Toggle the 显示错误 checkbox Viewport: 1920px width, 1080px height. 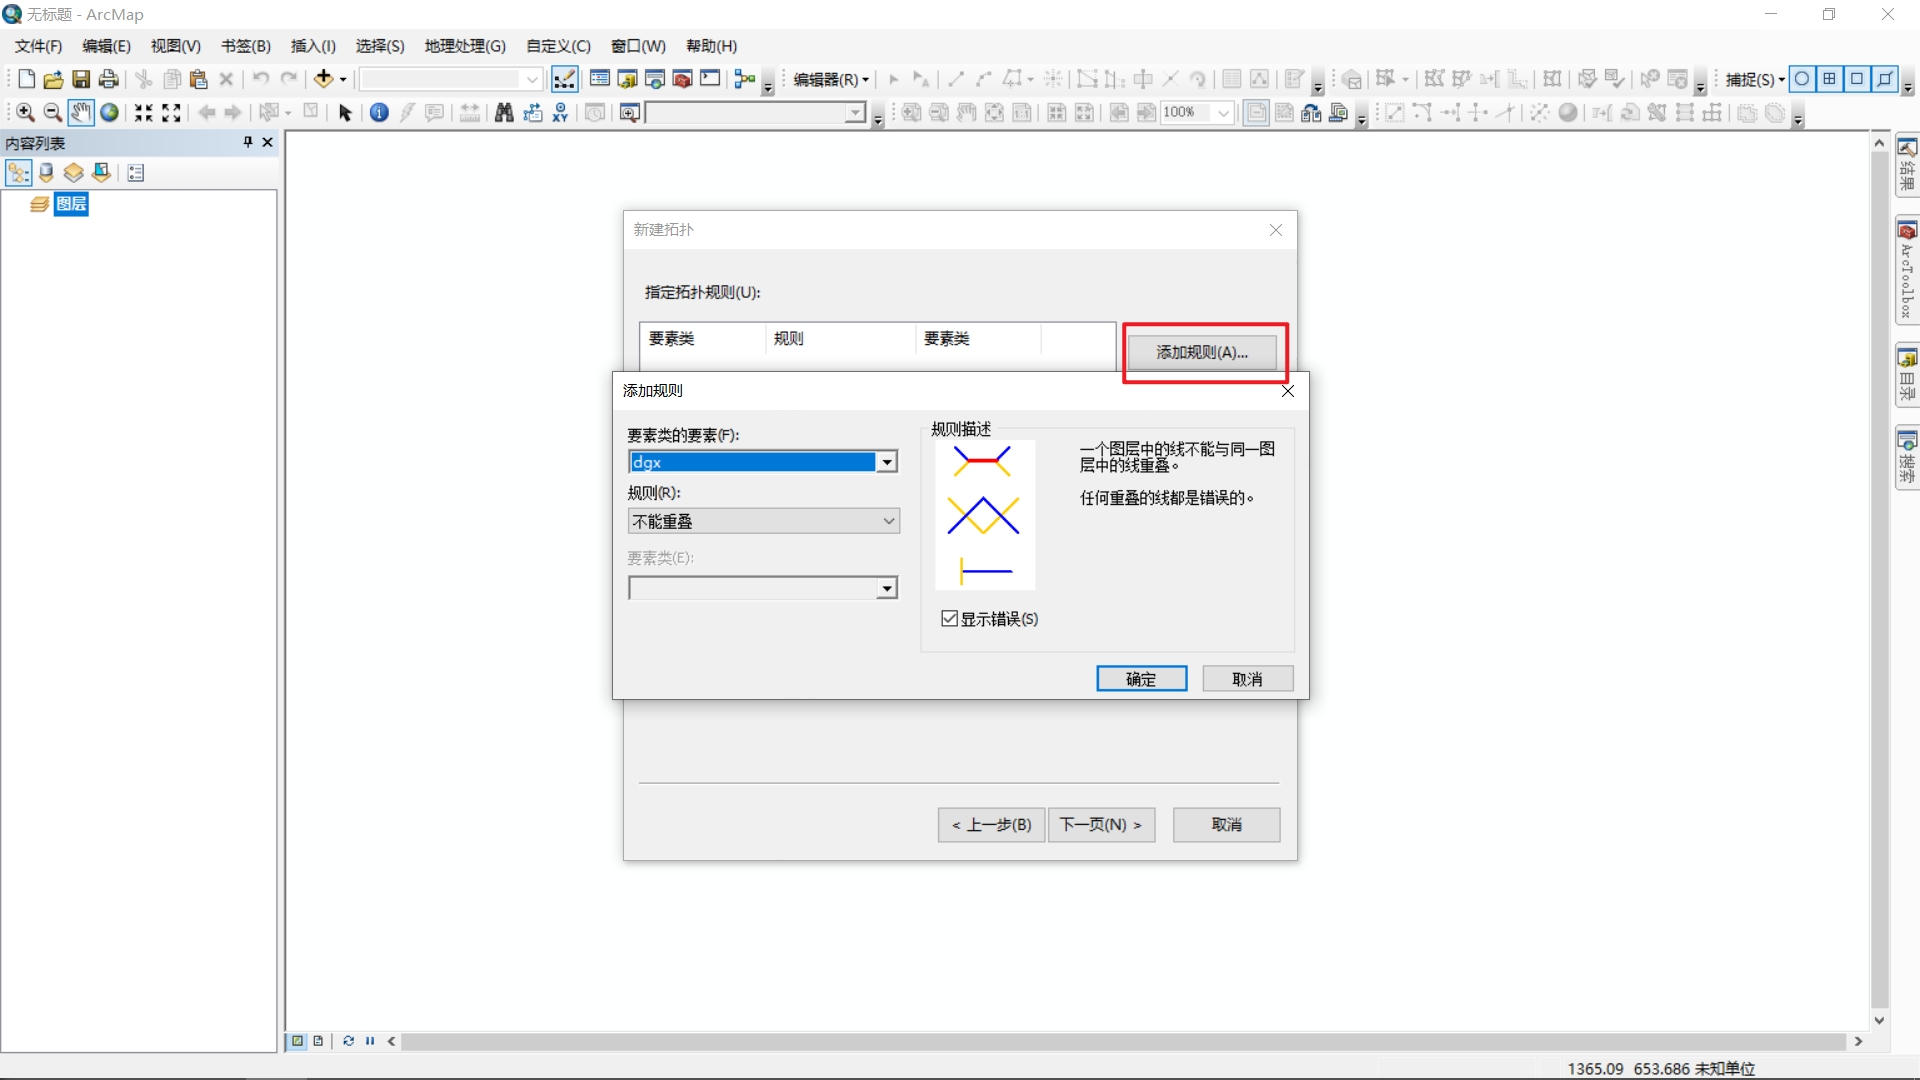[949, 619]
